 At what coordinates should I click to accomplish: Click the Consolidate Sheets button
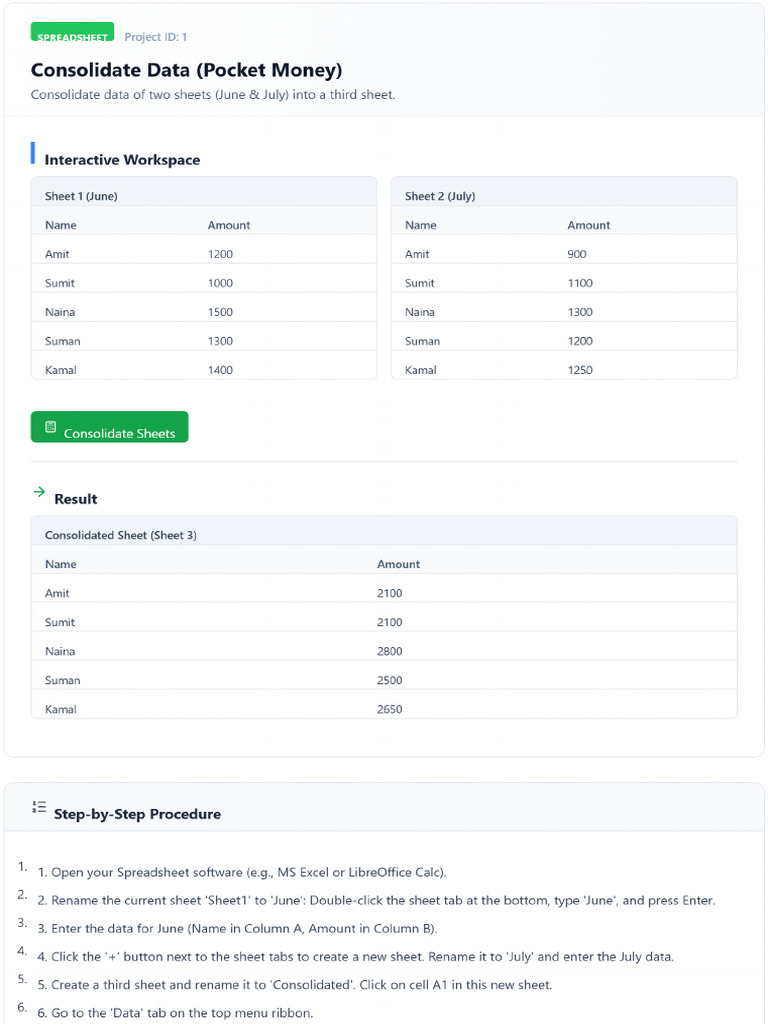tap(109, 426)
